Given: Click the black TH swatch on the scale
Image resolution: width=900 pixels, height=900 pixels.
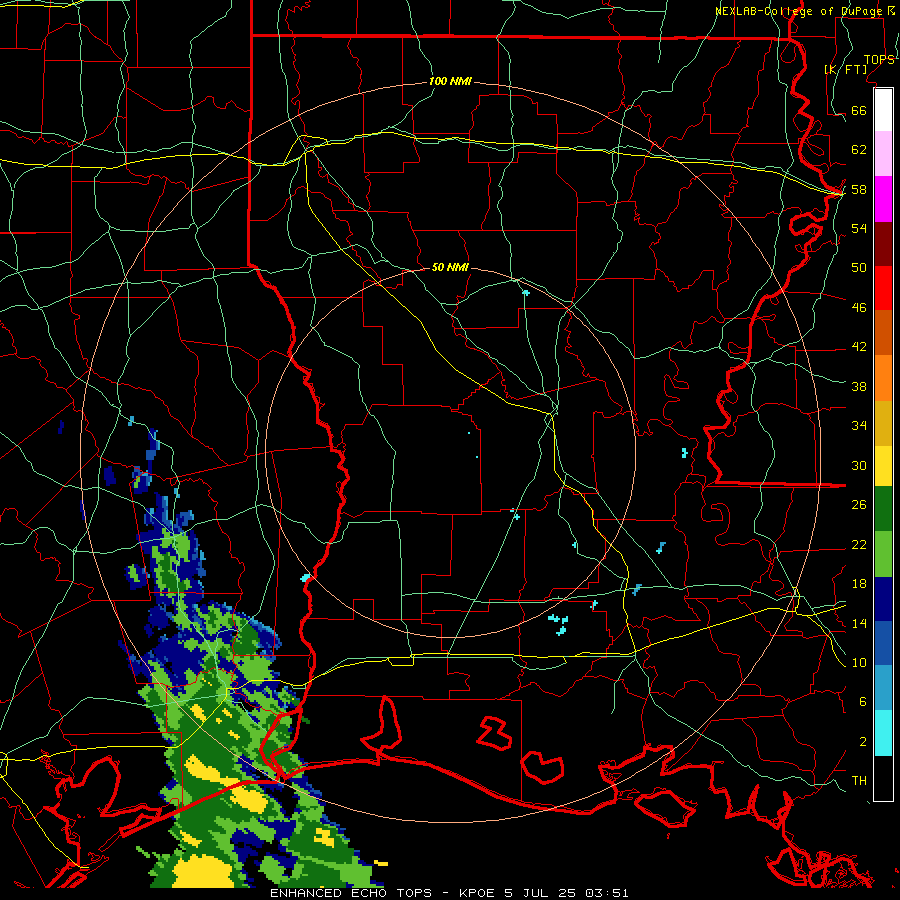Looking at the screenshot, I should point(883,778).
